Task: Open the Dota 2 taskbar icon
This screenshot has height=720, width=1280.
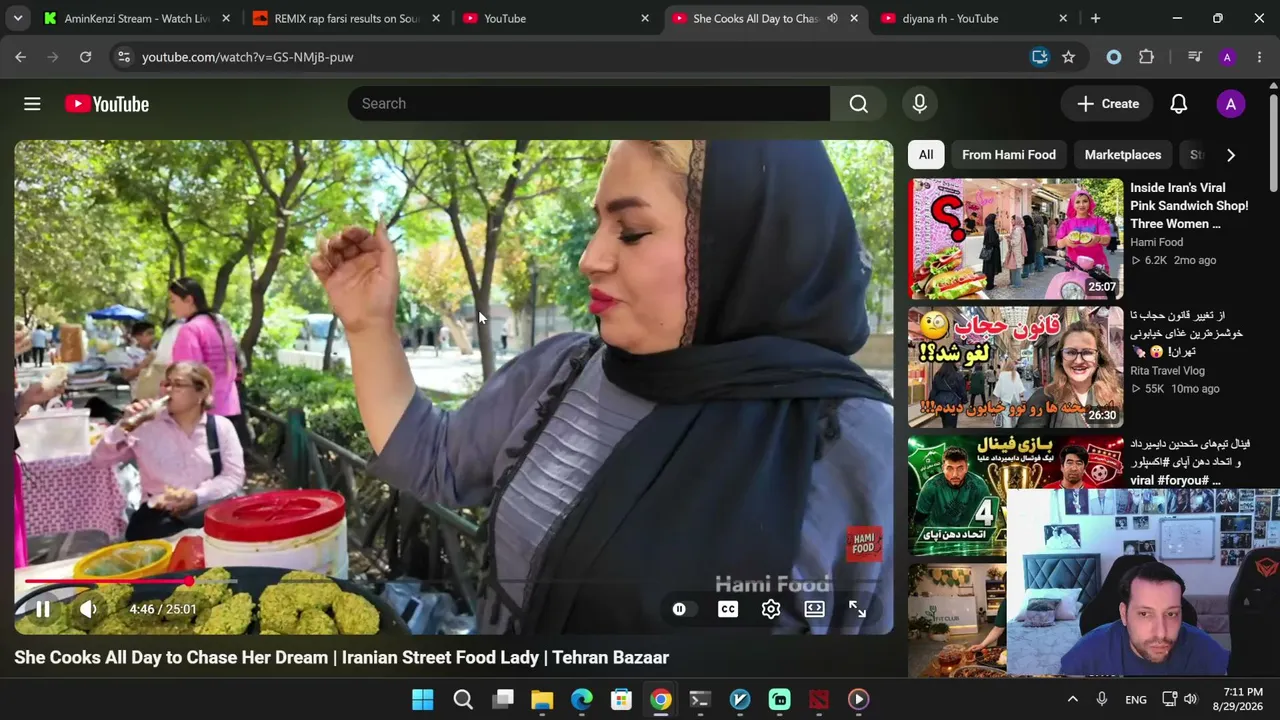Action: pos(819,699)
